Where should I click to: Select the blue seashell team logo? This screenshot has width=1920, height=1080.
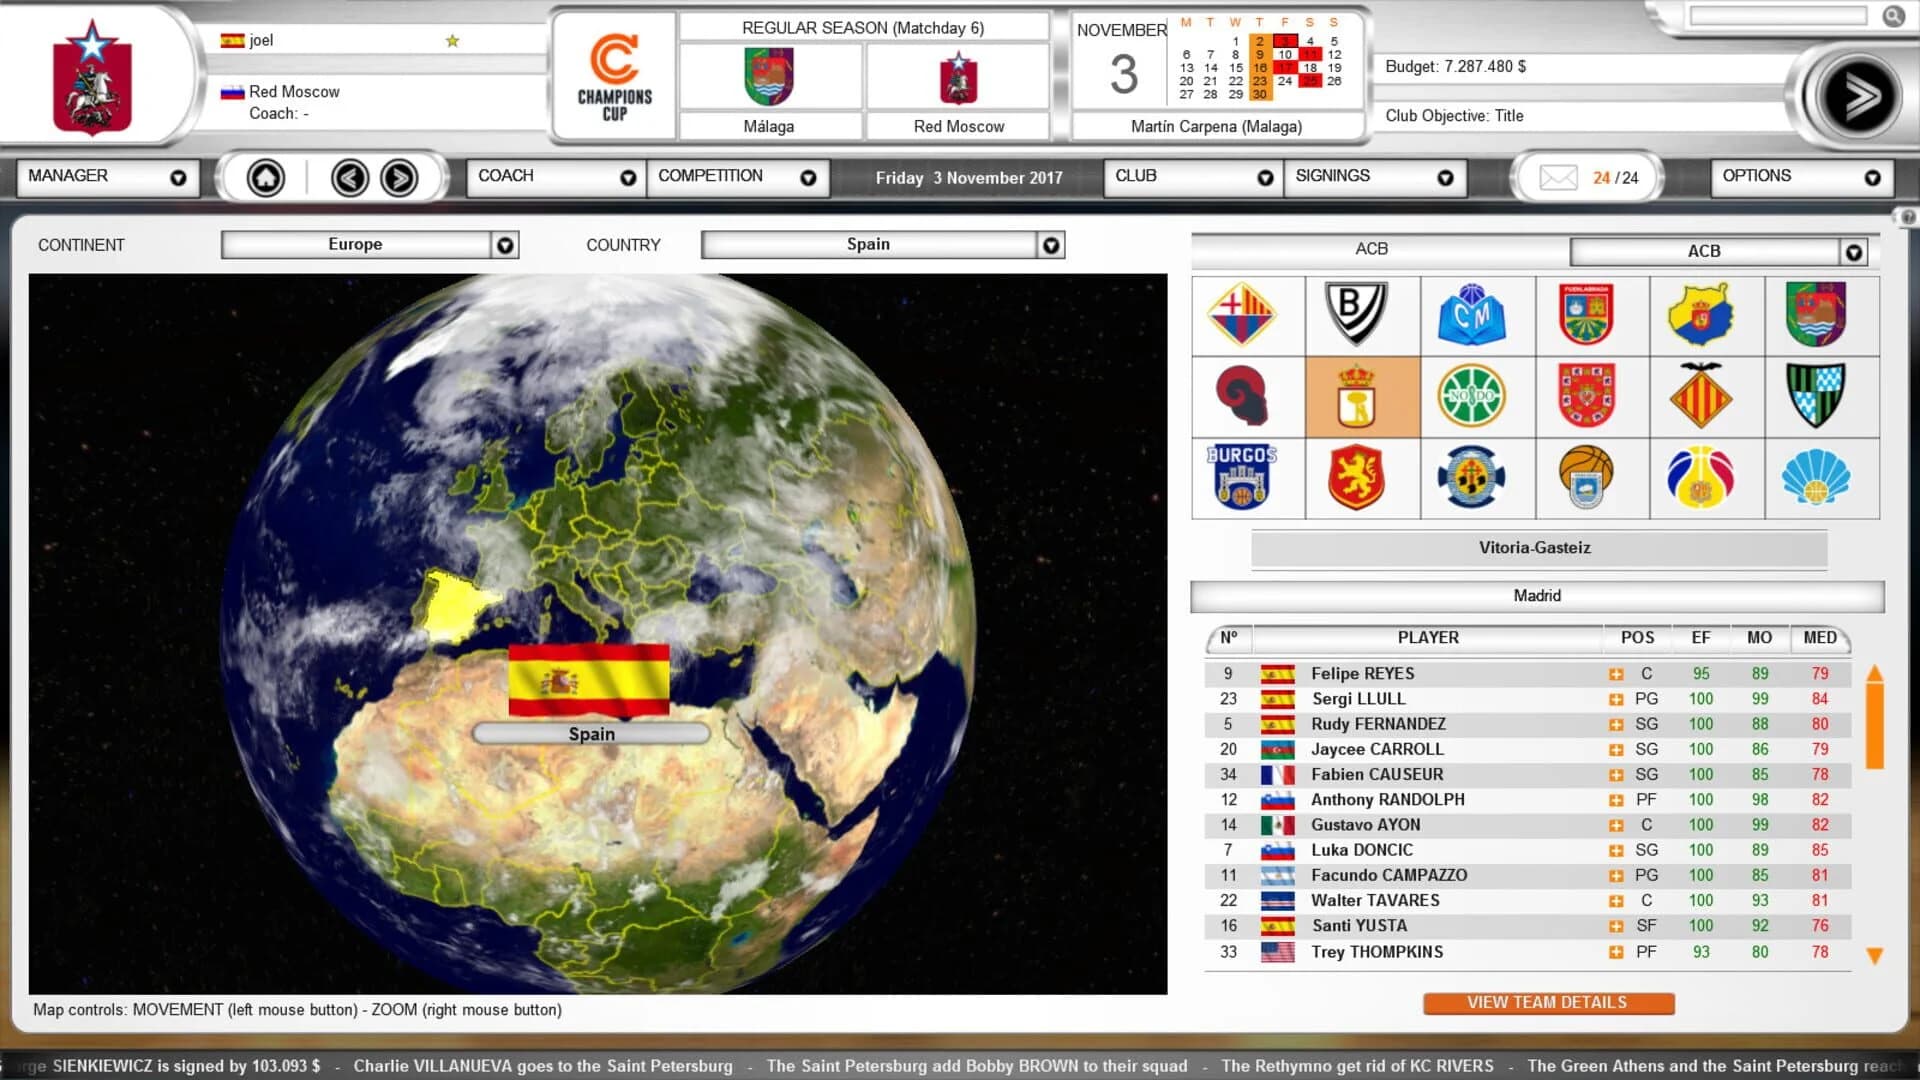(x=1820, y=478)
